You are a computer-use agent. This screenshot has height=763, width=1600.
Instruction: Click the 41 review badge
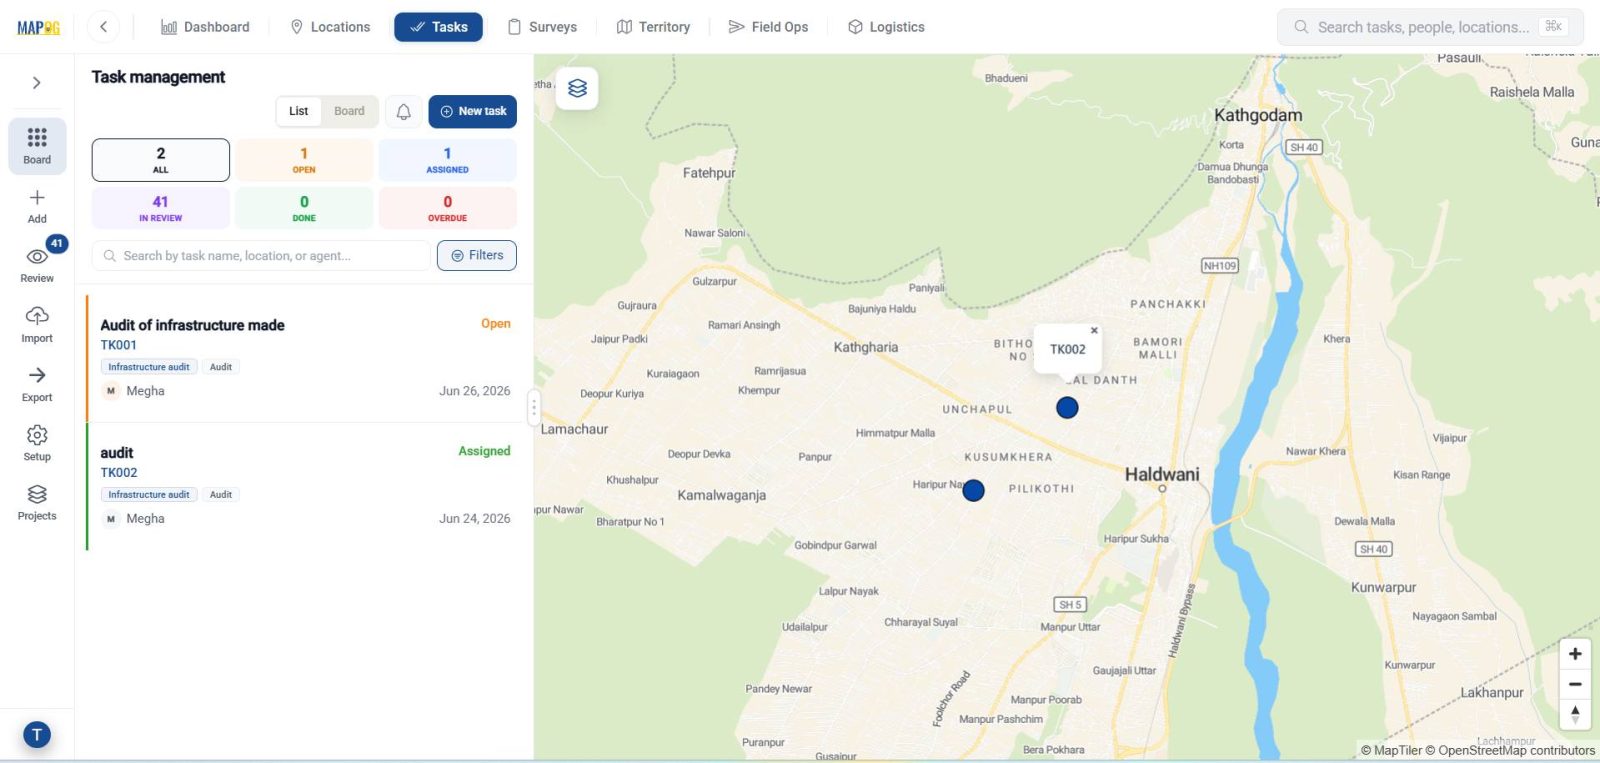point(57,243)
